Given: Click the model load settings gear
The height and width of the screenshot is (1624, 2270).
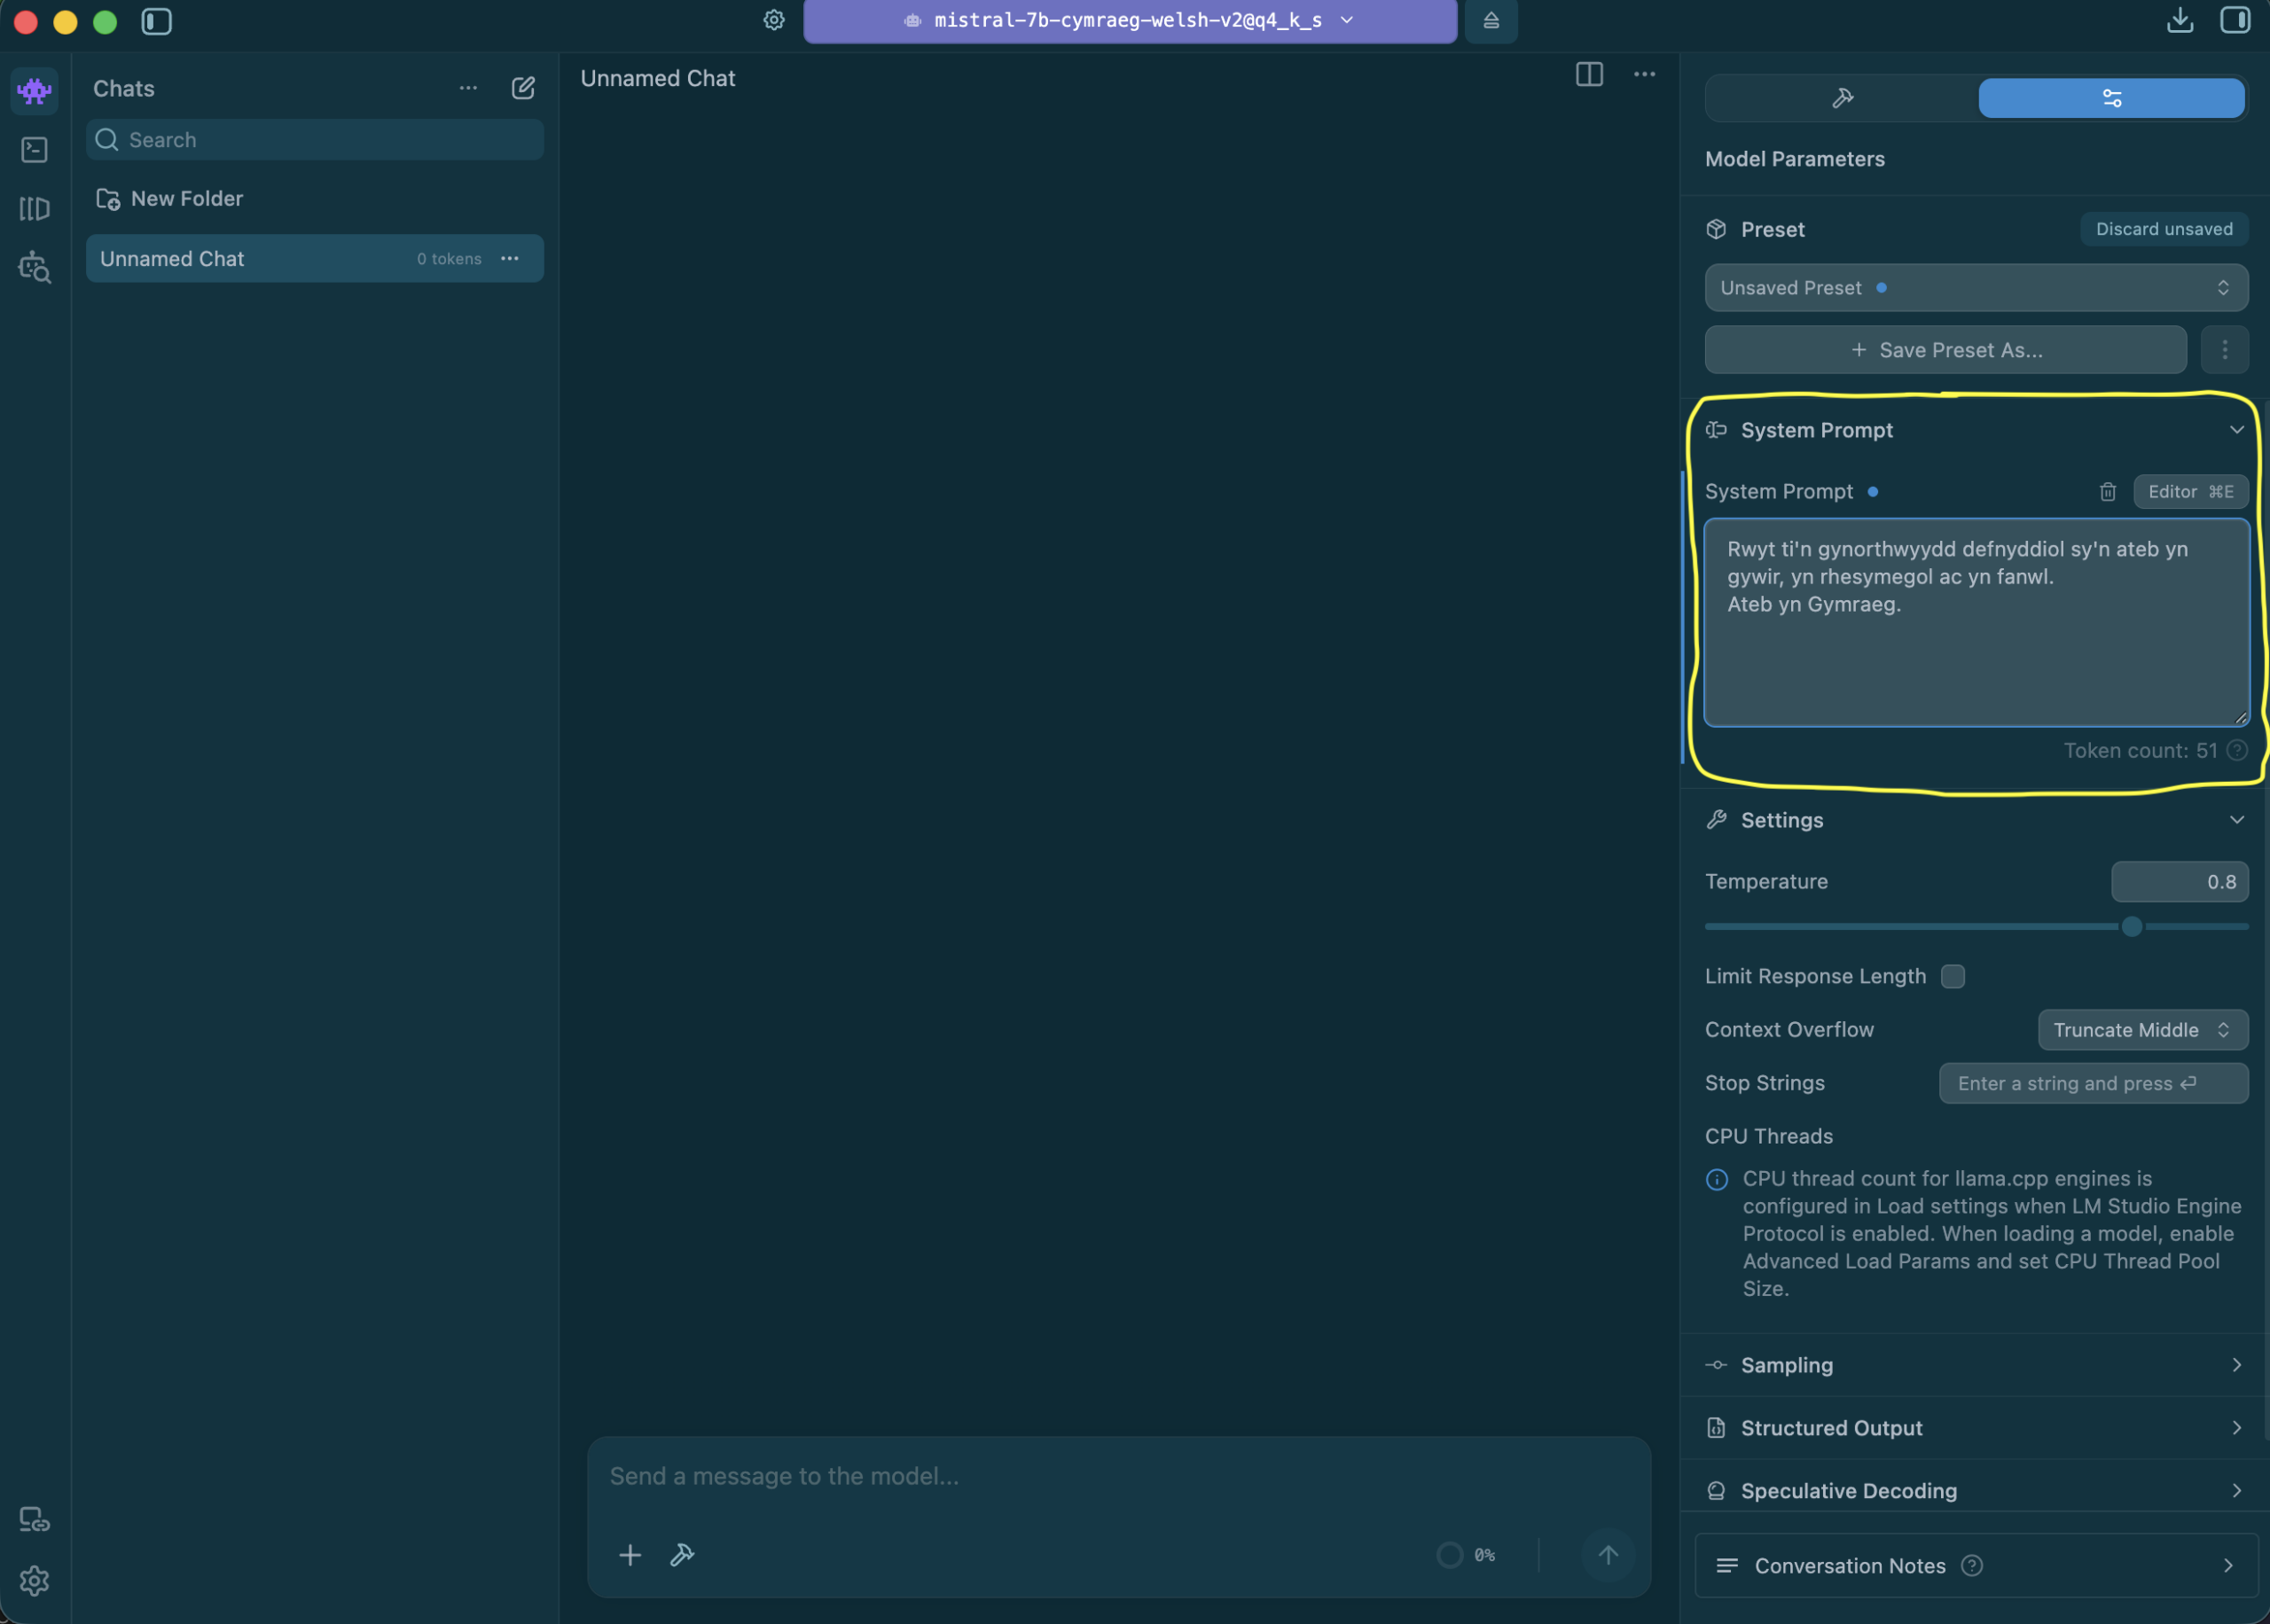Looking at the screenshot, I should tap(774, 20).
